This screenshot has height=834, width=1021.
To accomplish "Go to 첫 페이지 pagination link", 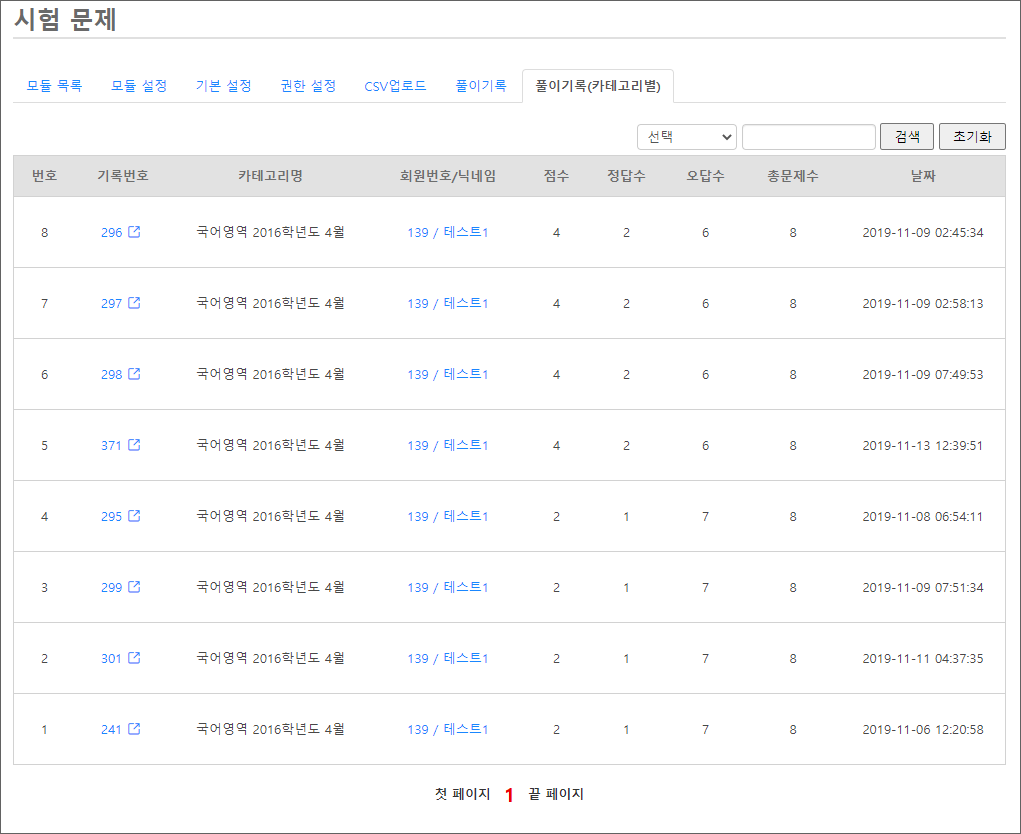I will coord(462,794).
